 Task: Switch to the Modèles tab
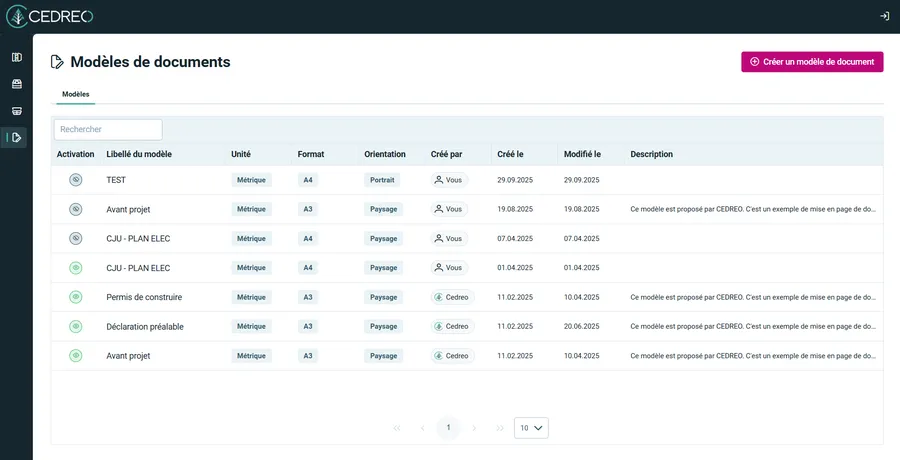(75, 94)
